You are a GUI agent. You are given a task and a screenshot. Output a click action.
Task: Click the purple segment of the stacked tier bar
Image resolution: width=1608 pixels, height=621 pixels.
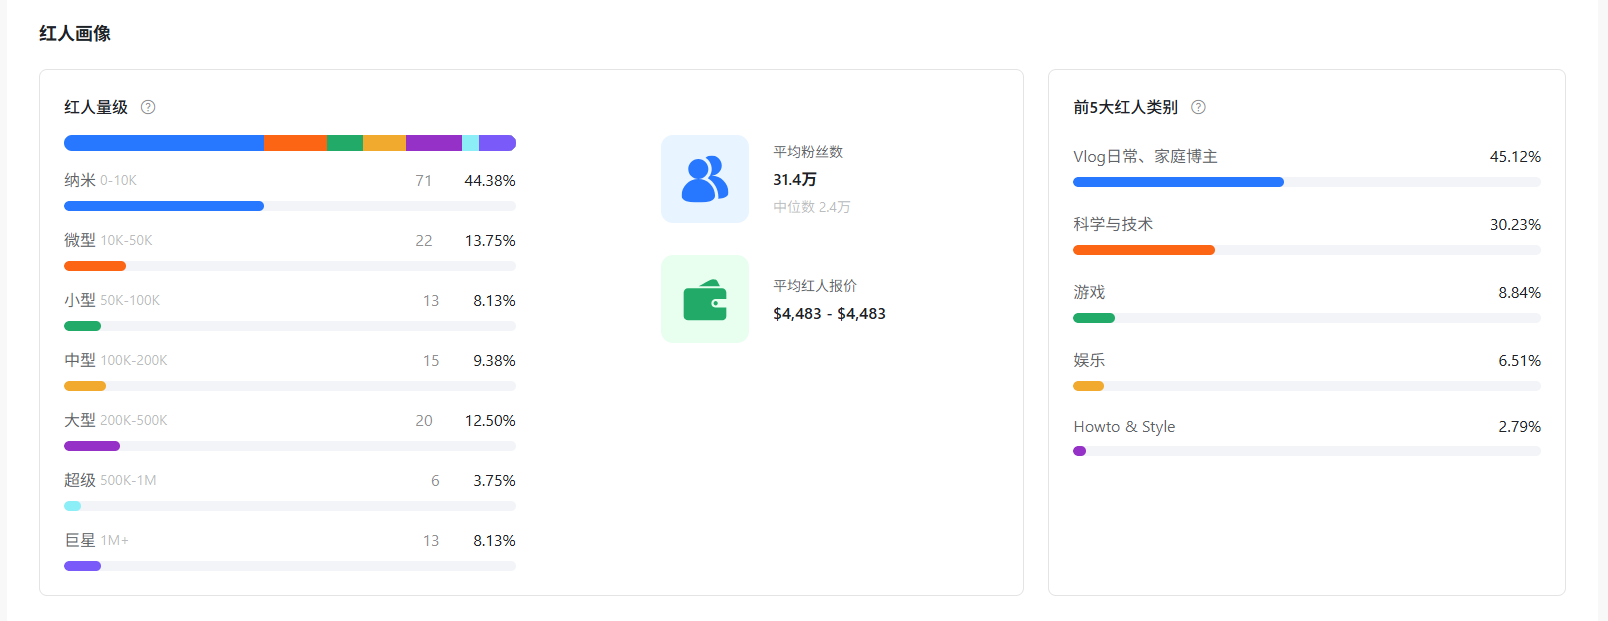coord(434,143)
